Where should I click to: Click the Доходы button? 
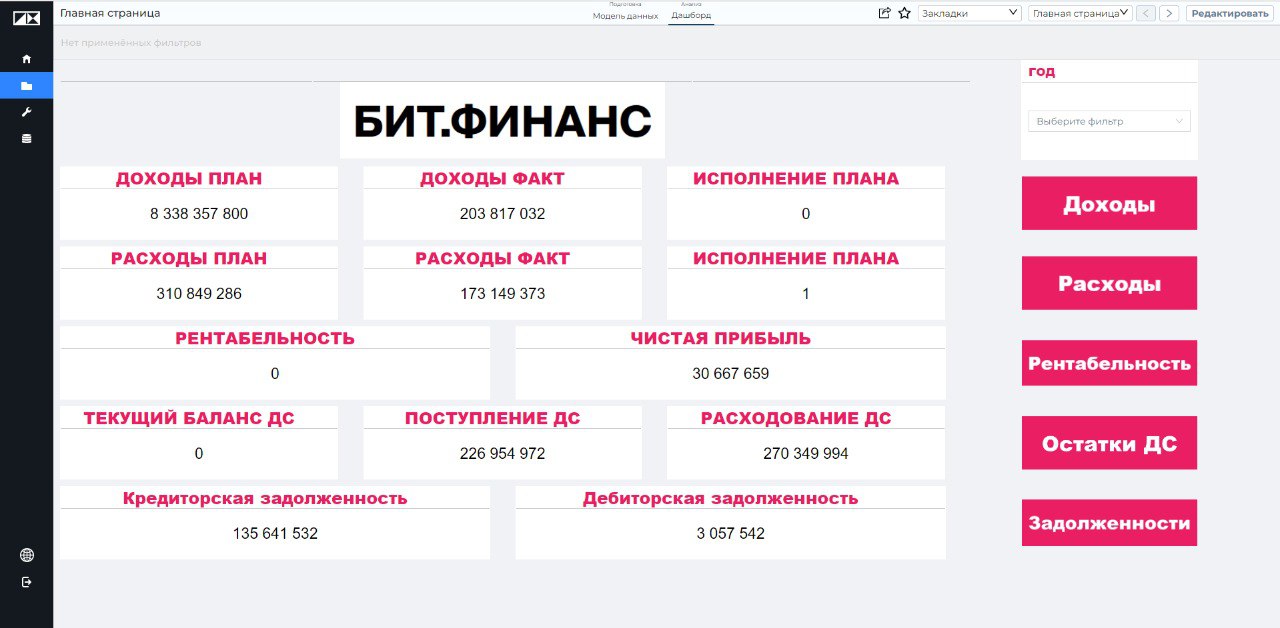1109,204
